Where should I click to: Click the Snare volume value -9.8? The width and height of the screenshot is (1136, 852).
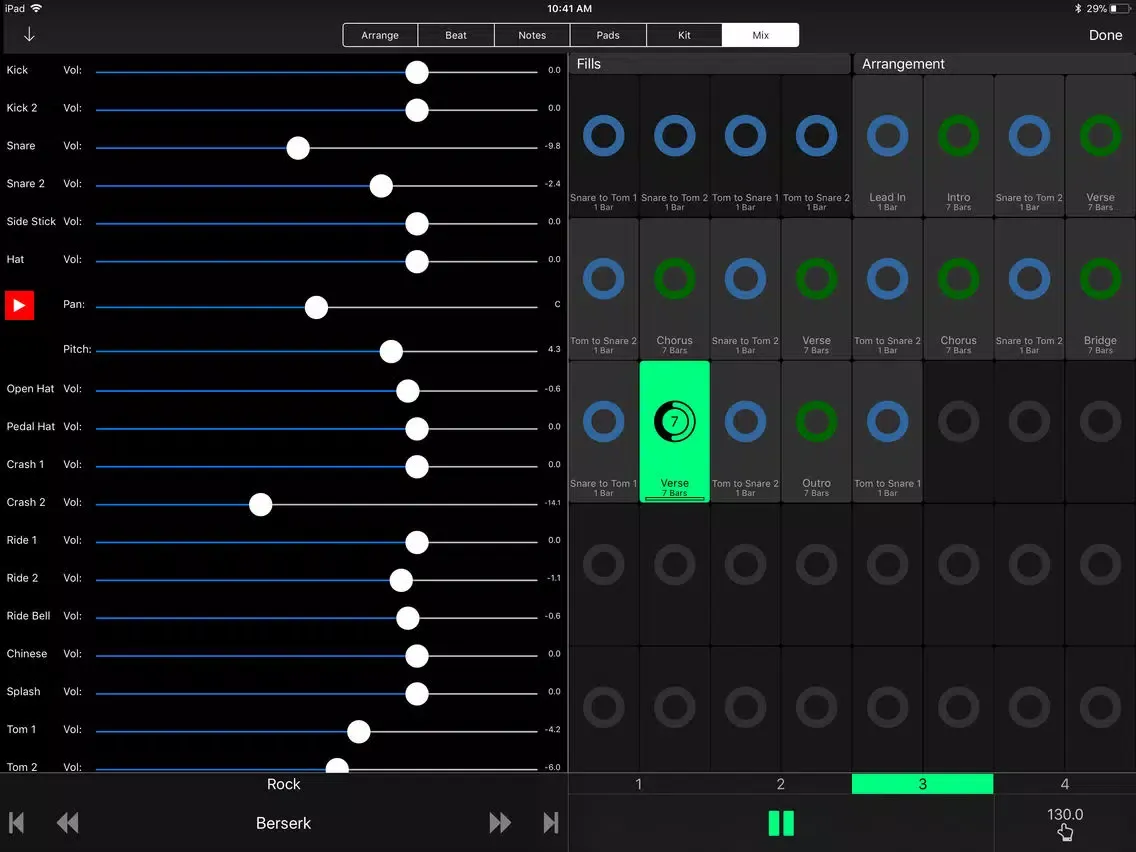(553, 146)
